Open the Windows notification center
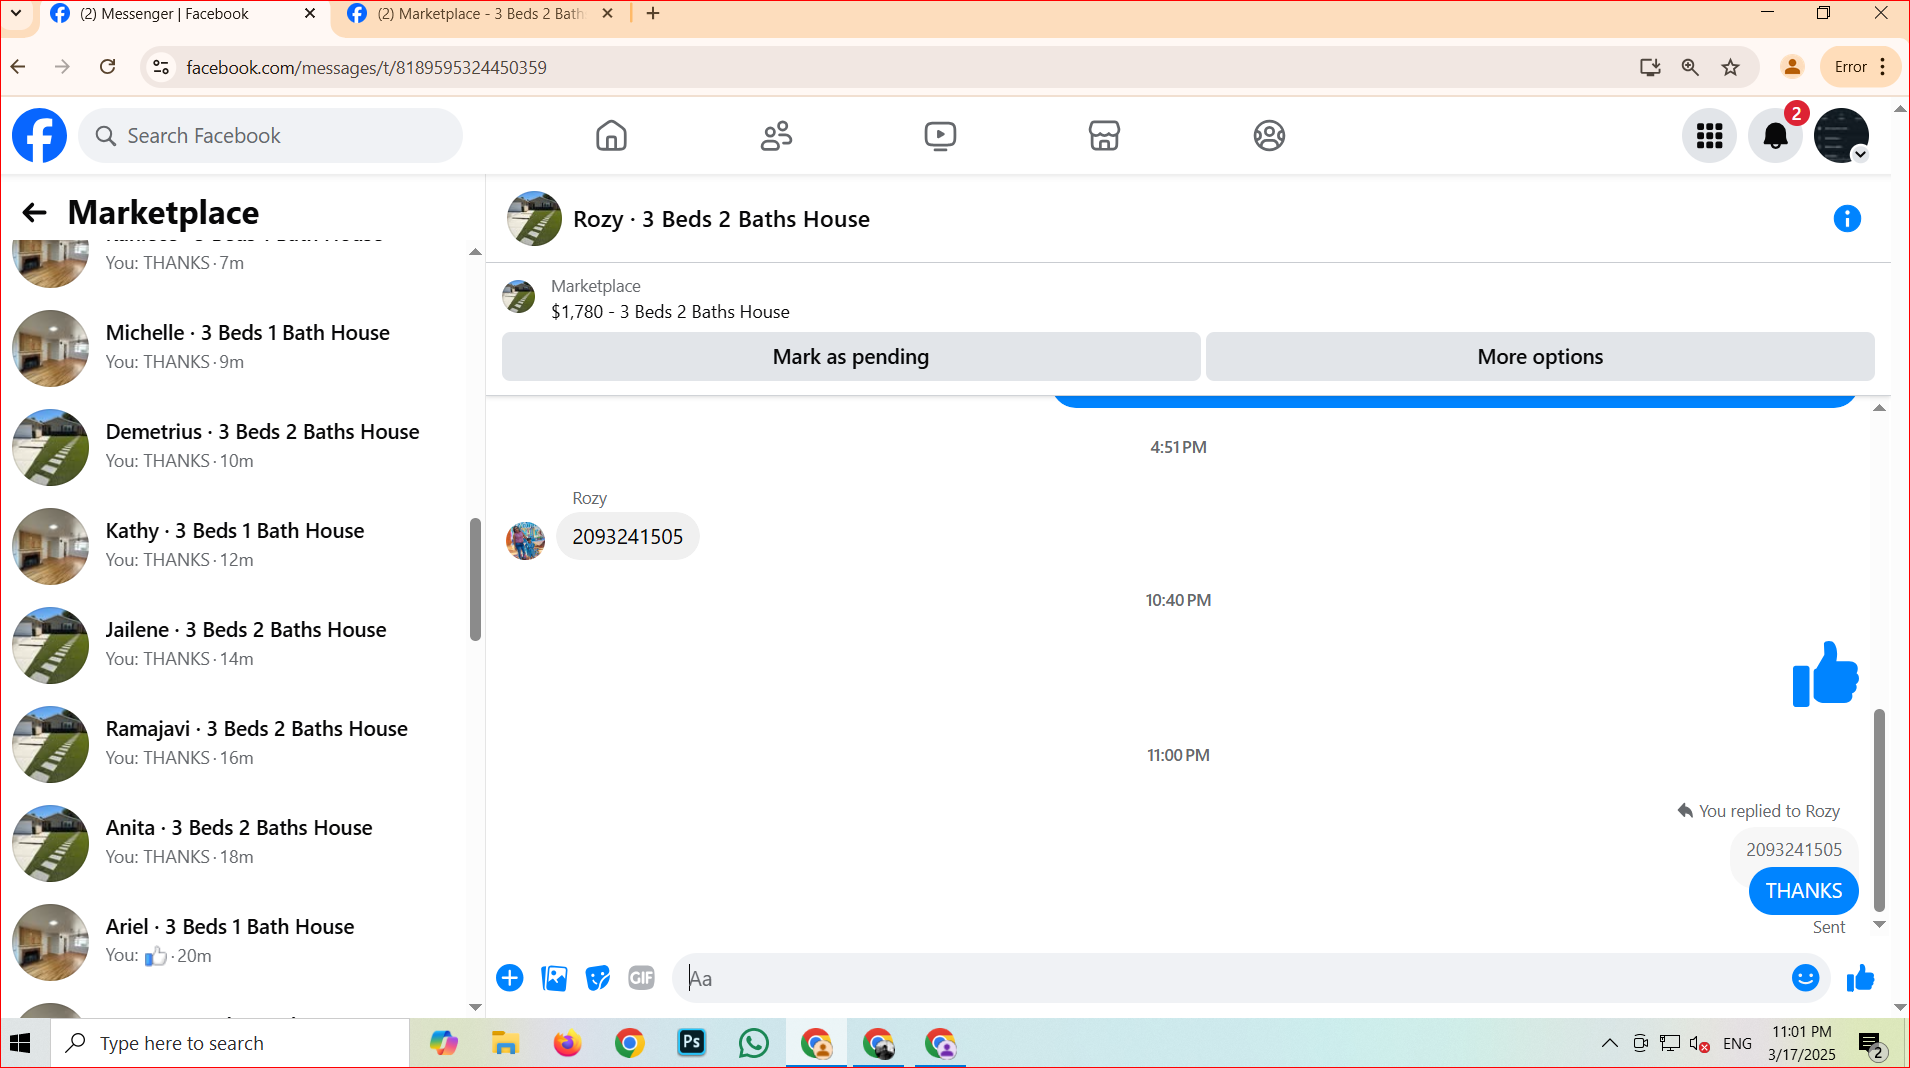The width and height of the screenshot is (1910, 1068). coord(1872,1045)
